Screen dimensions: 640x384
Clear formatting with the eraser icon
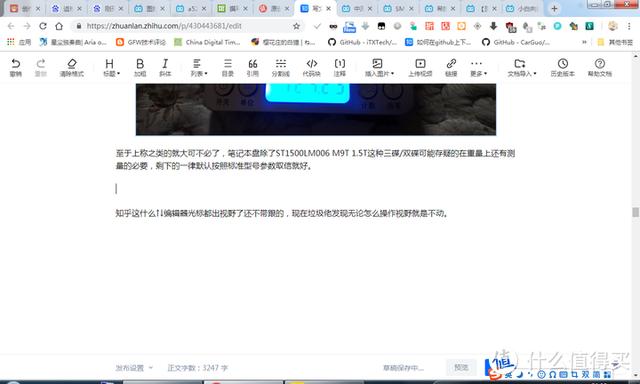pyautogui.click(x=72, y=67)
